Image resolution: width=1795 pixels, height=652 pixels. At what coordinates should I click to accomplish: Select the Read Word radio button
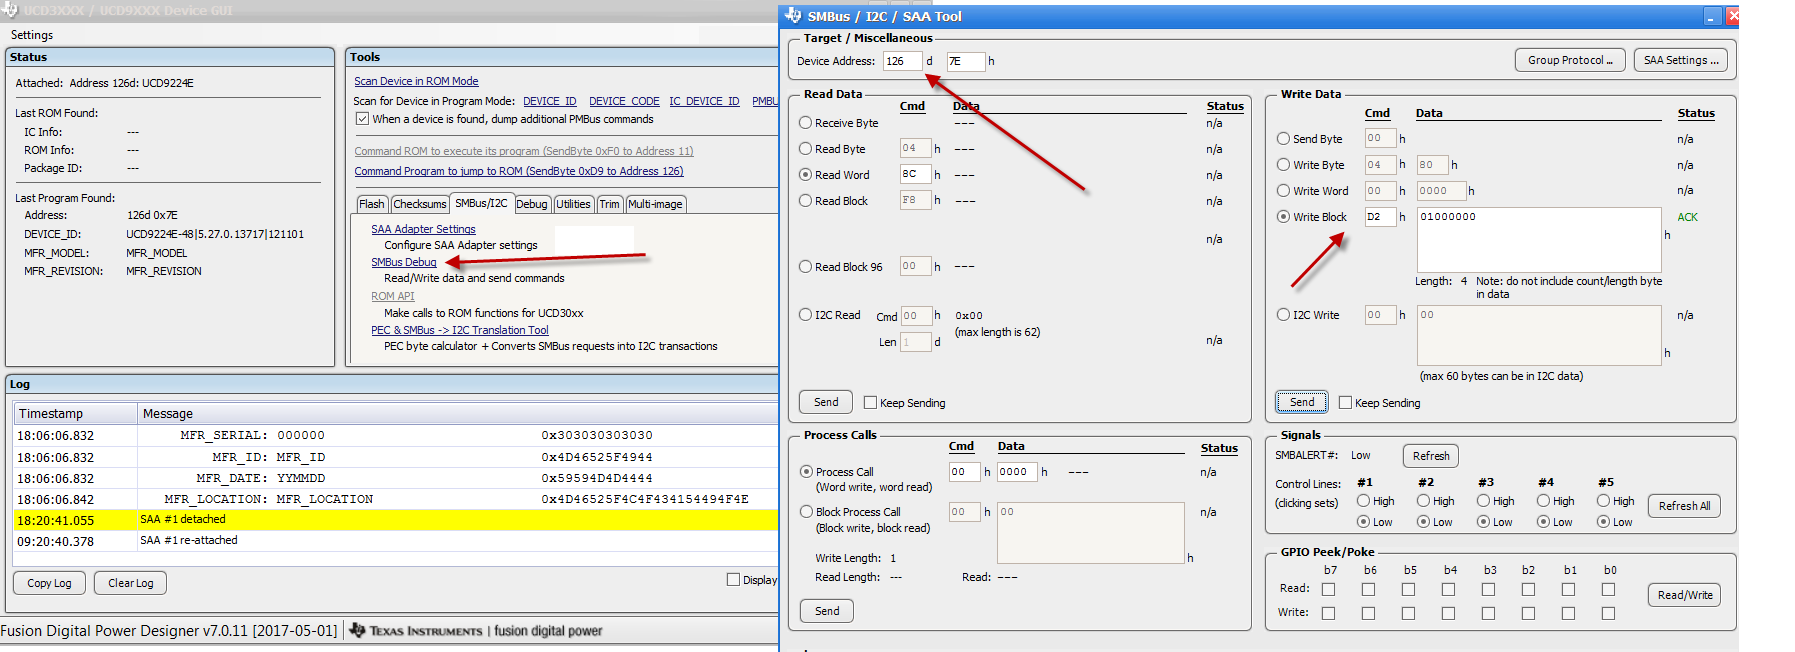point(805,175)
